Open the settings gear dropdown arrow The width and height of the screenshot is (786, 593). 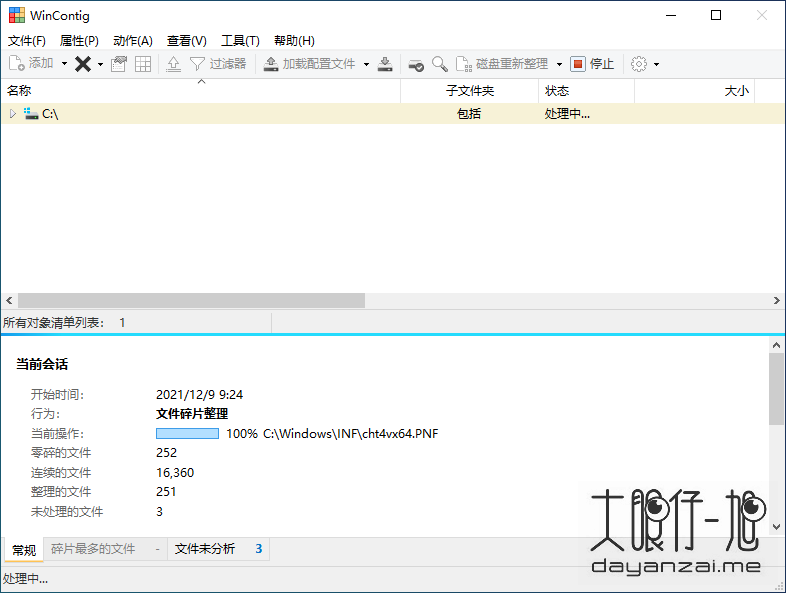coord(657,64)
